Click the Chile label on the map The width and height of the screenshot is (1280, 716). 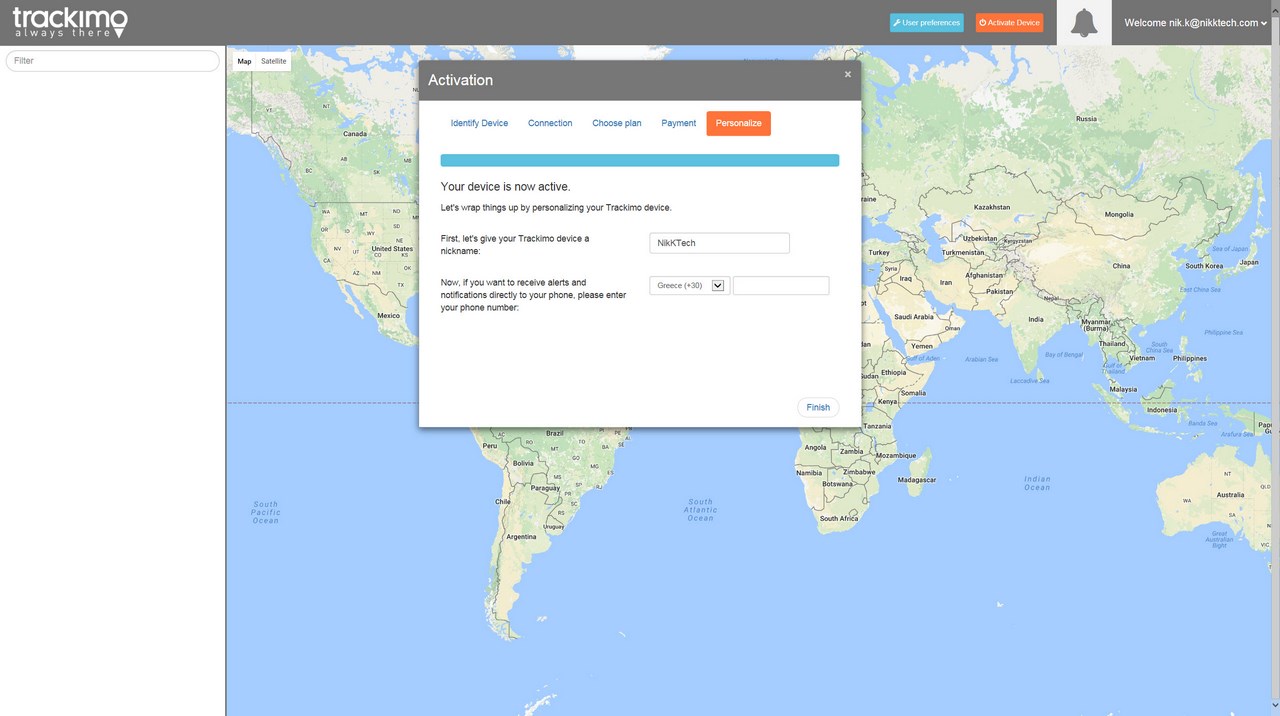[503, 502]
